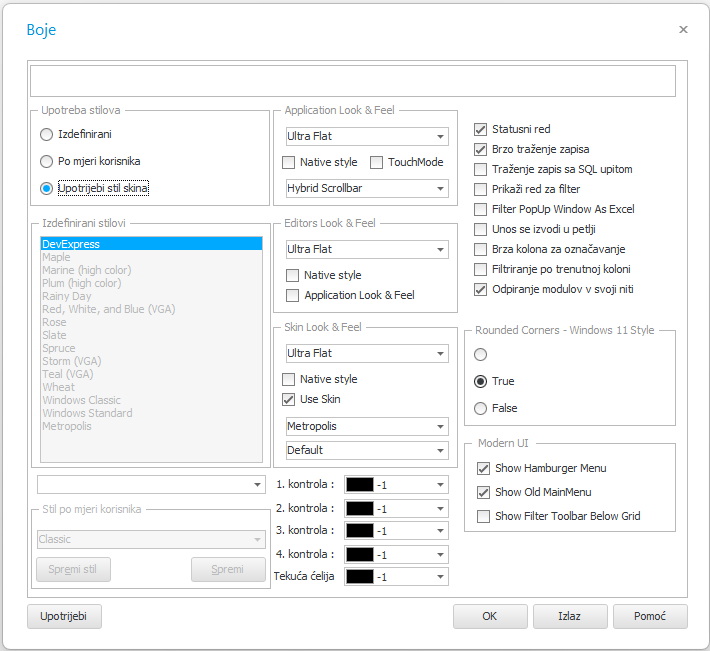Select True for Rounded Corners
Screen dimensions: 710x651
480,381
